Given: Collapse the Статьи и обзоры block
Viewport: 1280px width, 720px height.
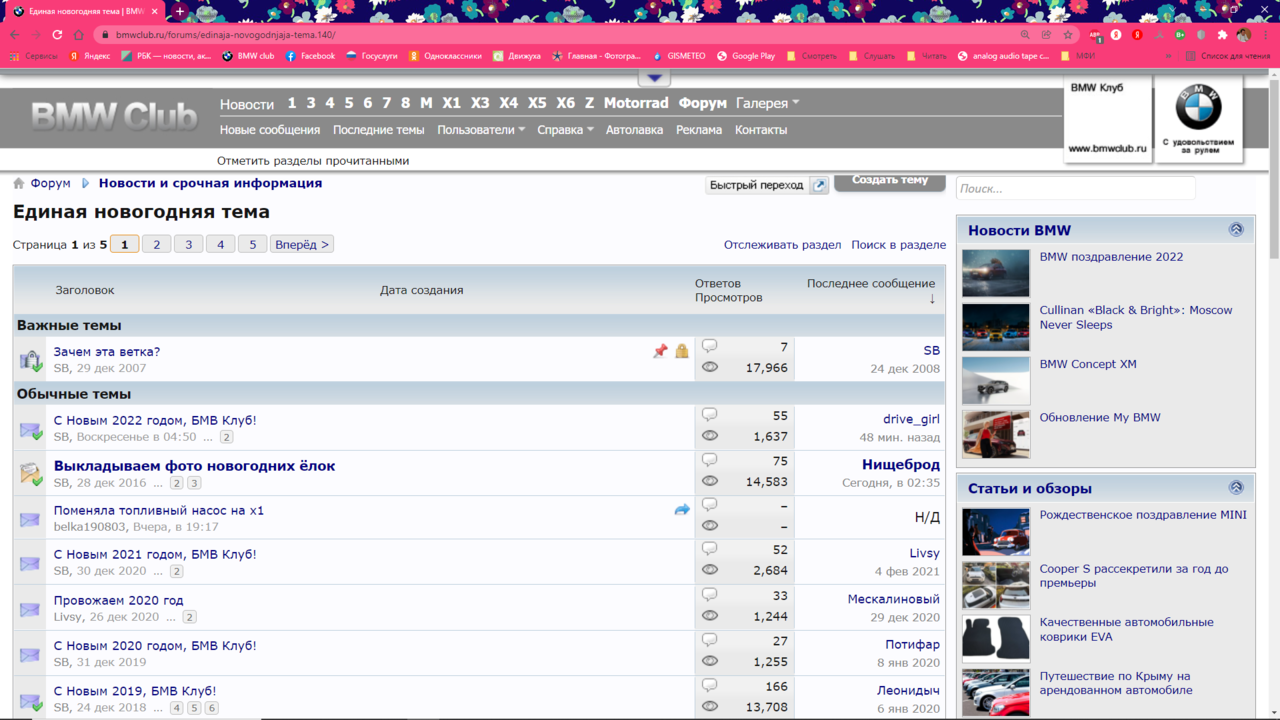Looking at the screenshot, I should pos(1236,488).
